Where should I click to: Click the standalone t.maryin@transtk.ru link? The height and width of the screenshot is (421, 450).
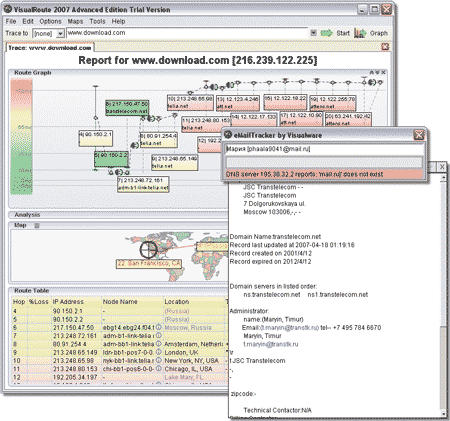click(x=271, y=344)
